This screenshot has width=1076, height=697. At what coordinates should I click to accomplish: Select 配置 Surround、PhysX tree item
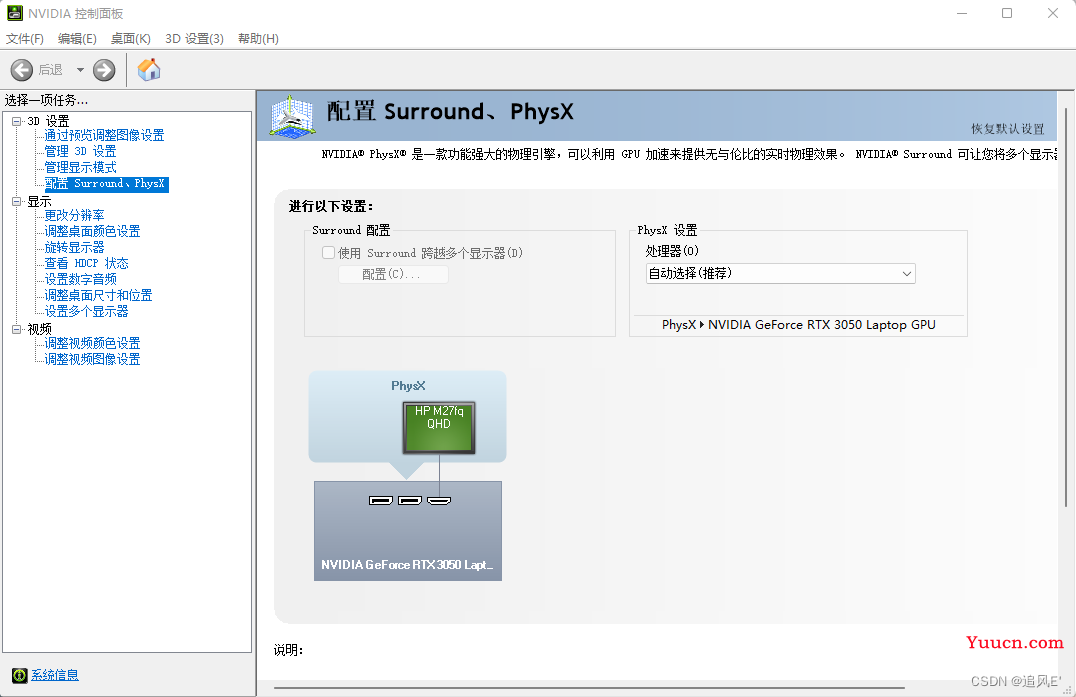click(106, 184)
